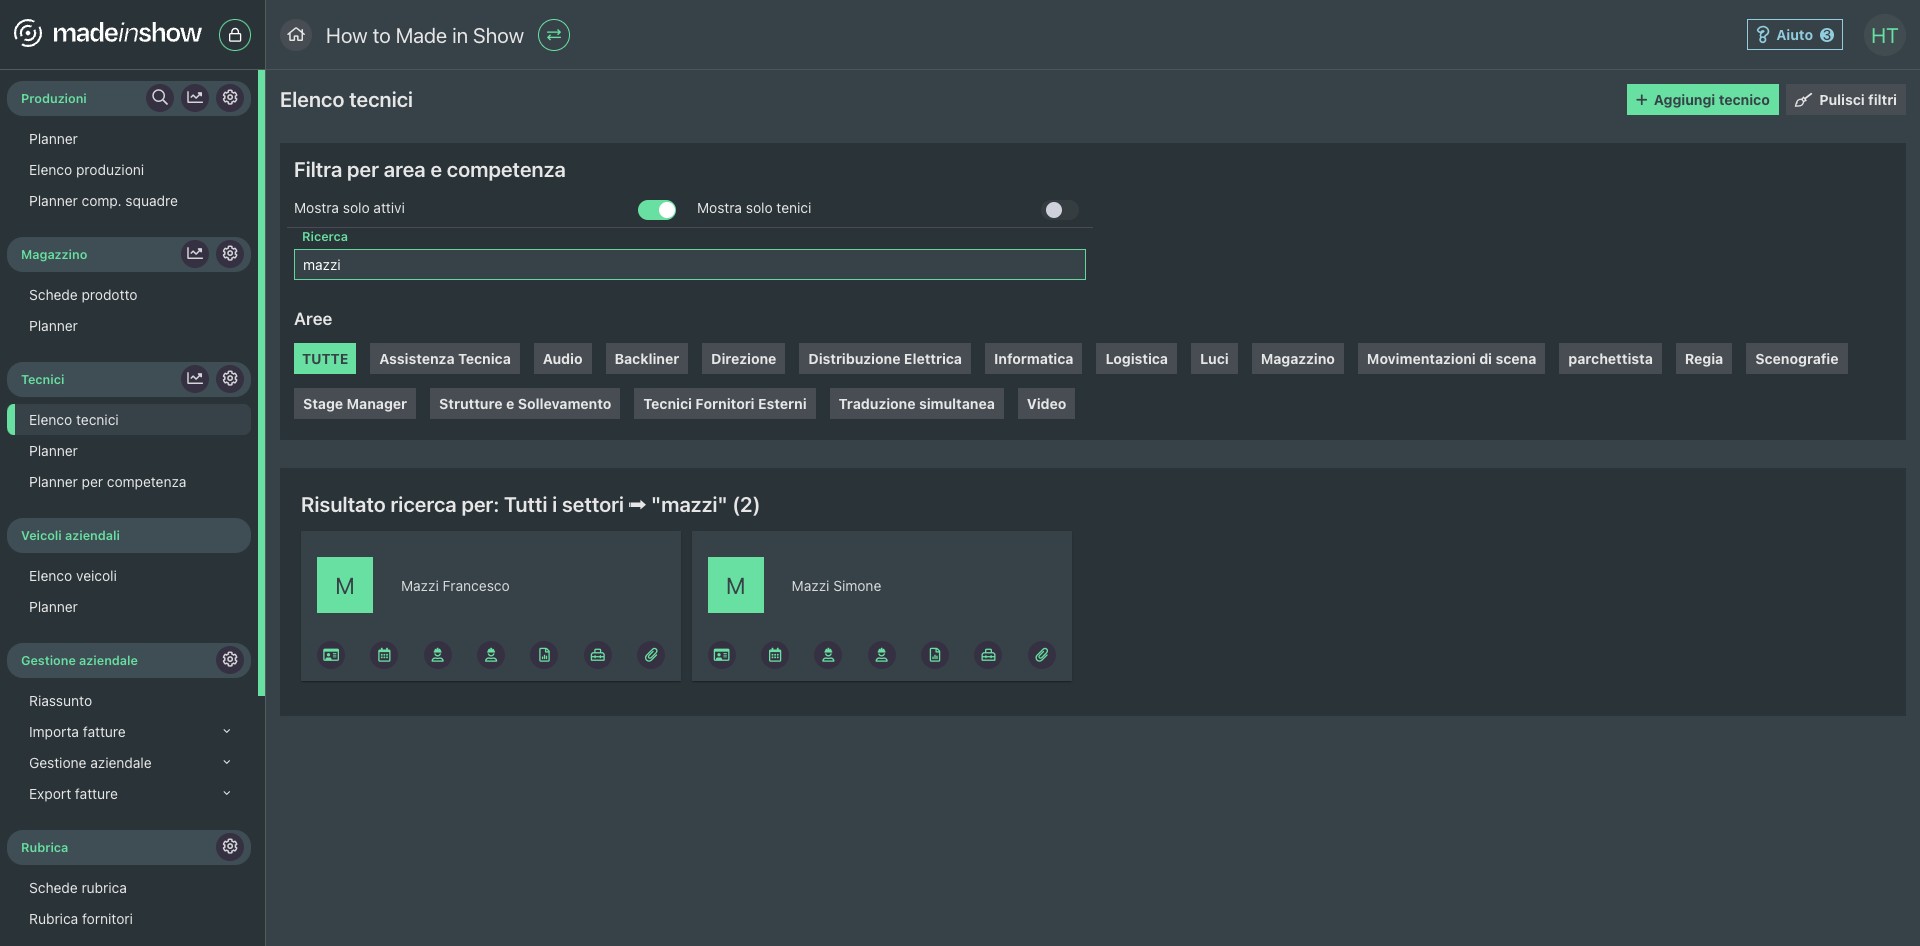1920x946 pixels.
Task: Open Tecnici section settings gear
Action: [230, 379]
